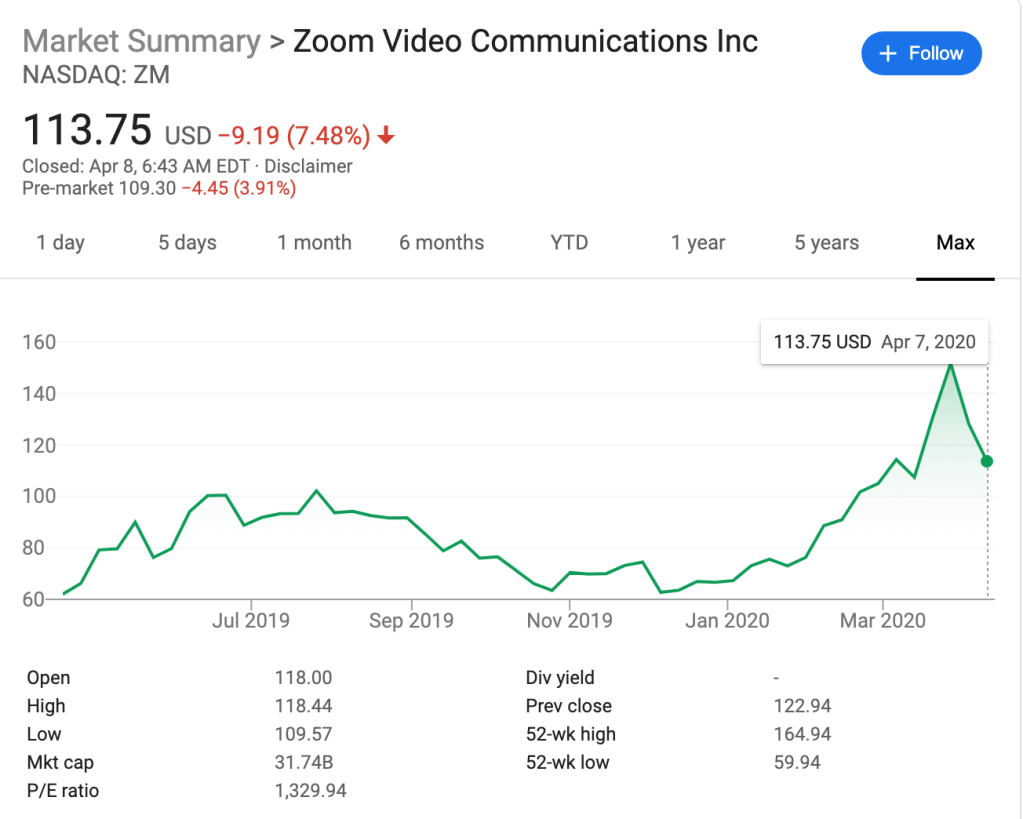The image size is (1023, 819).
Task: Click the Nov 2019 axis label
Action: 569,621
